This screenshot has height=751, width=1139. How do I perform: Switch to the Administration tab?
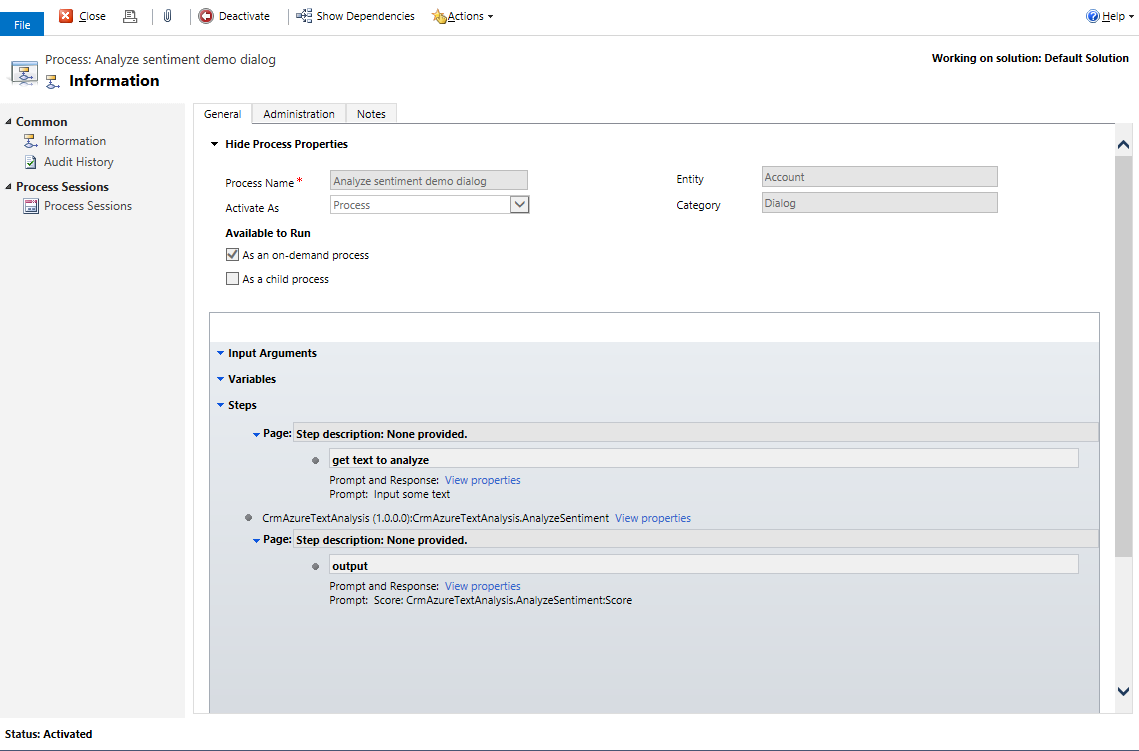click(299, 114)
